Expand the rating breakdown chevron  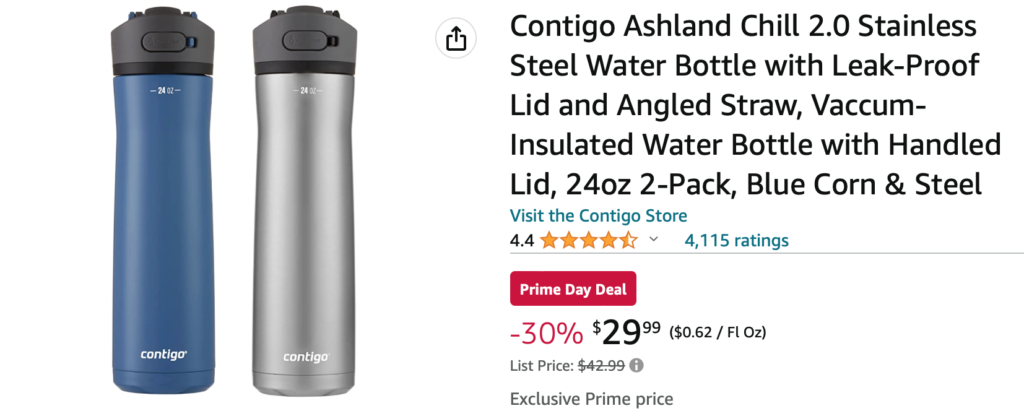(654, 240)
